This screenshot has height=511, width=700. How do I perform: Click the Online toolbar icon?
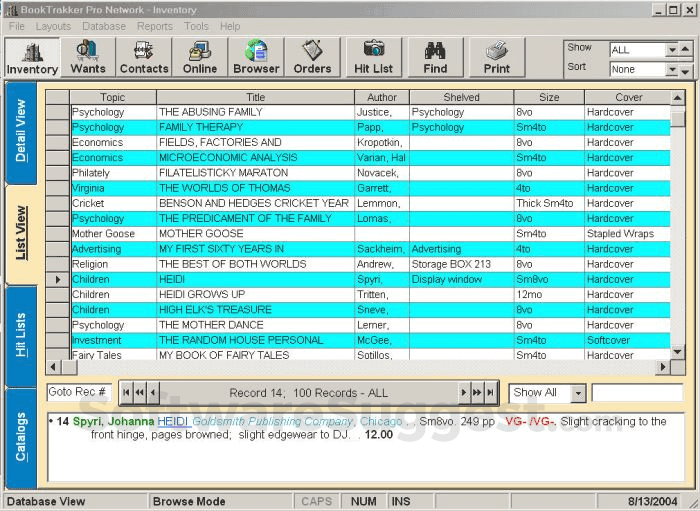200,58
